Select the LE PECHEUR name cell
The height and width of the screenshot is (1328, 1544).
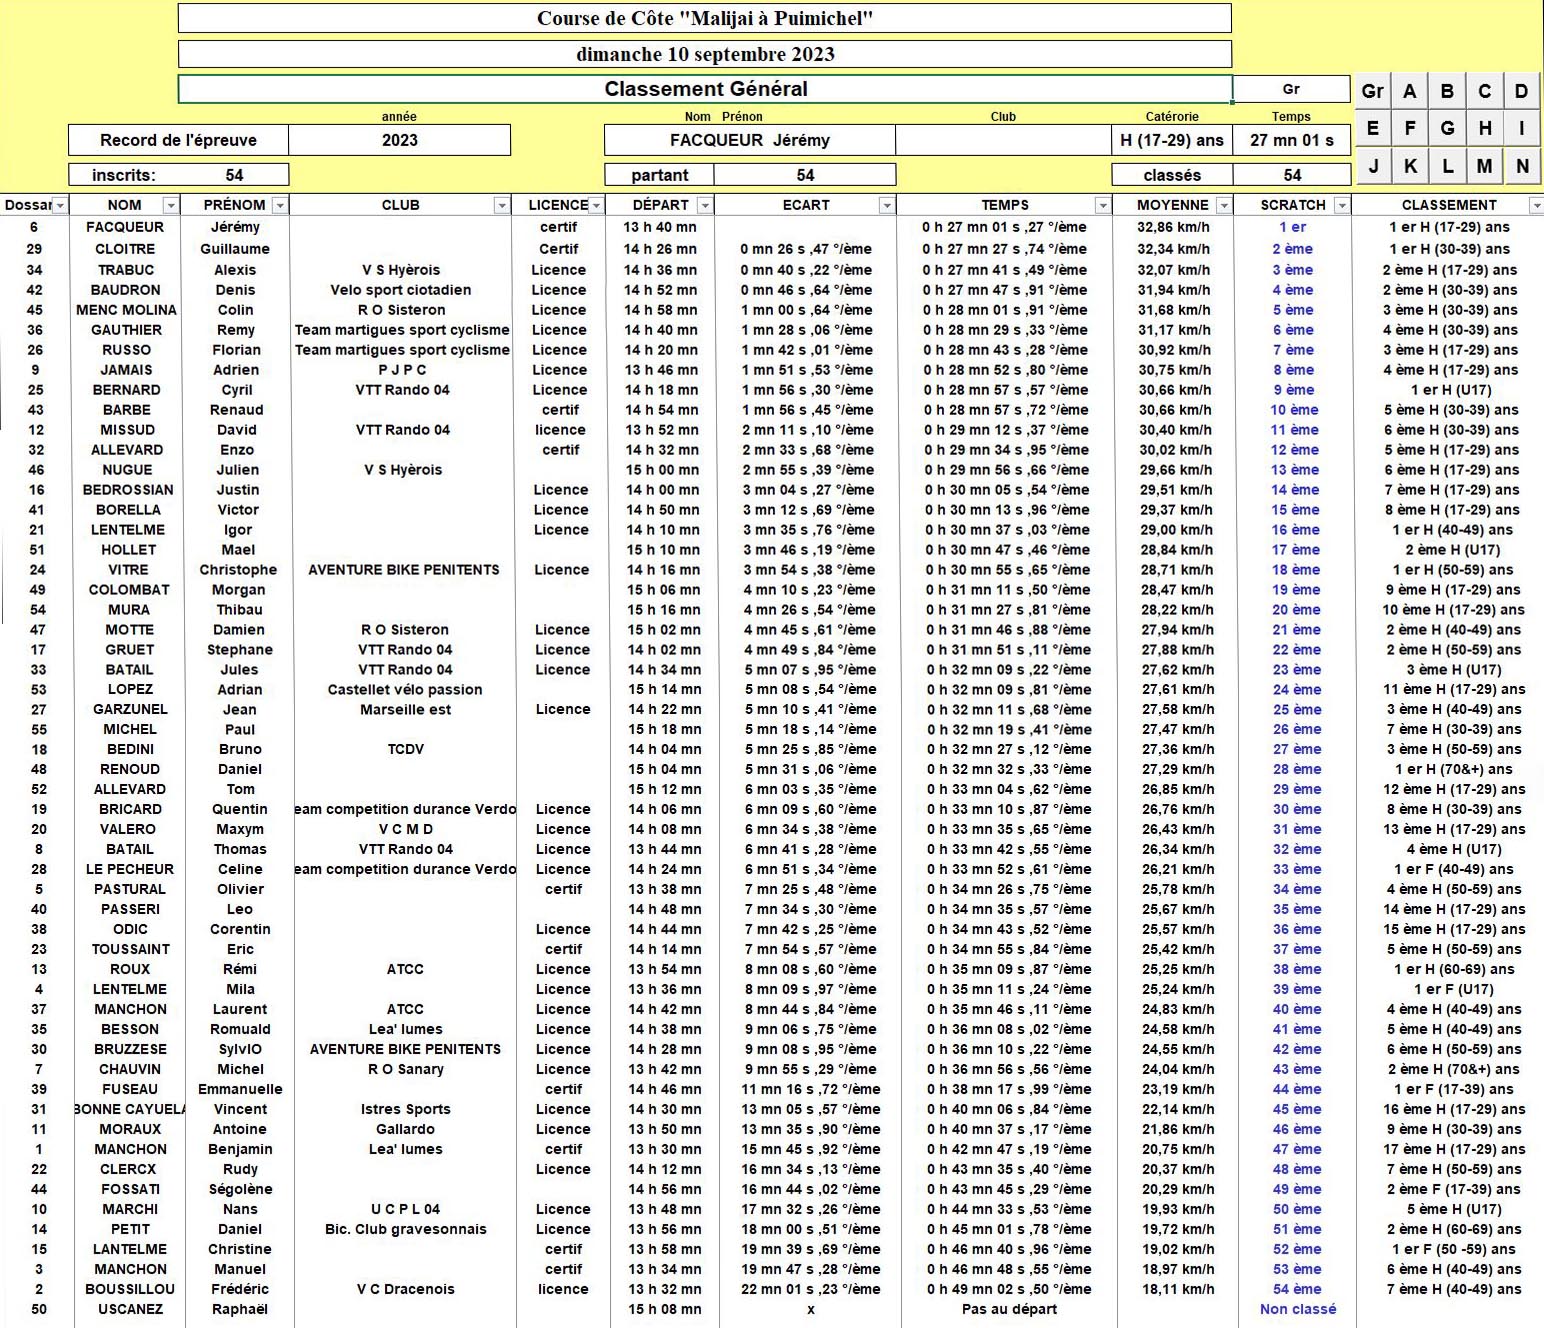click(x=130, y=869)
